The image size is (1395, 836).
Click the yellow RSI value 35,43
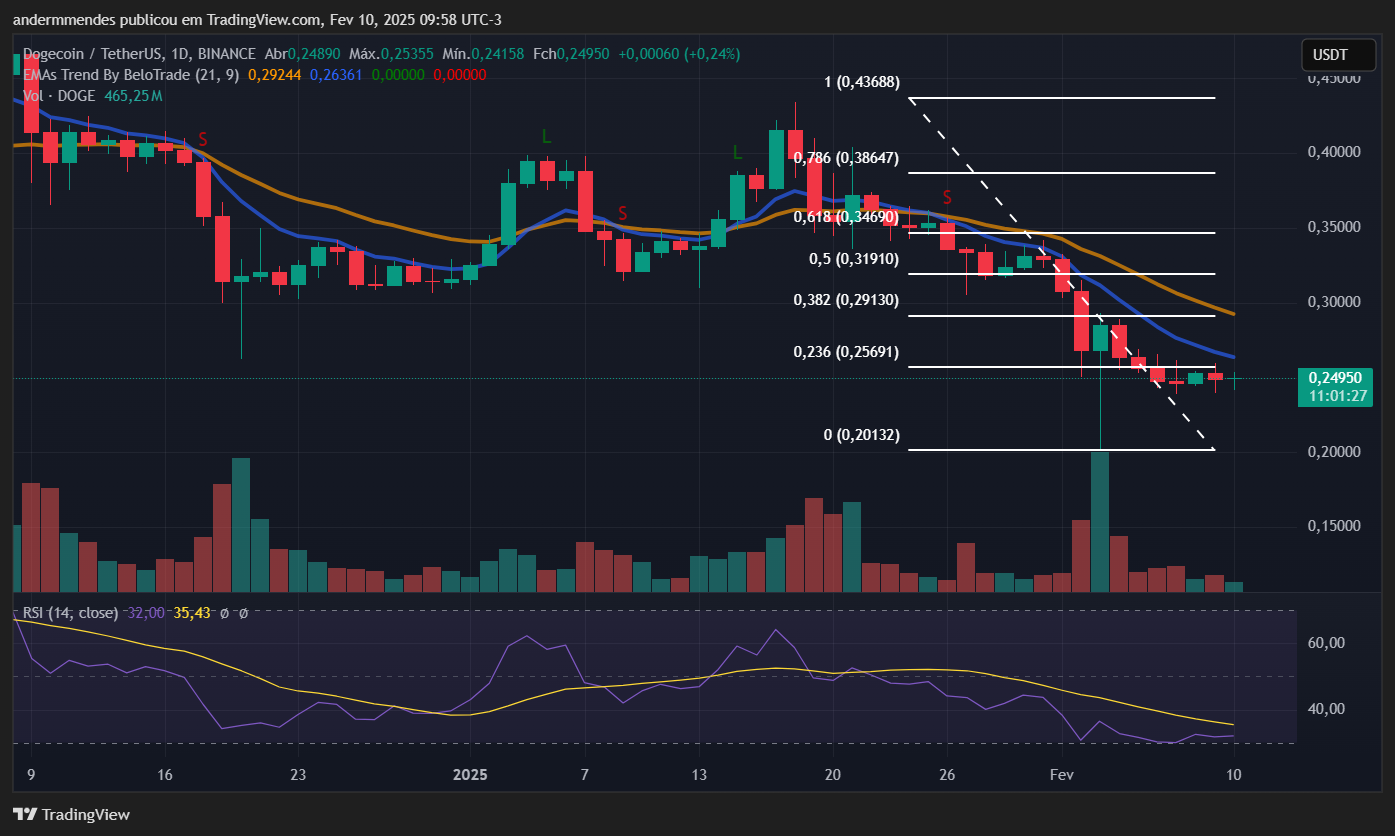(x=192, y=612)
